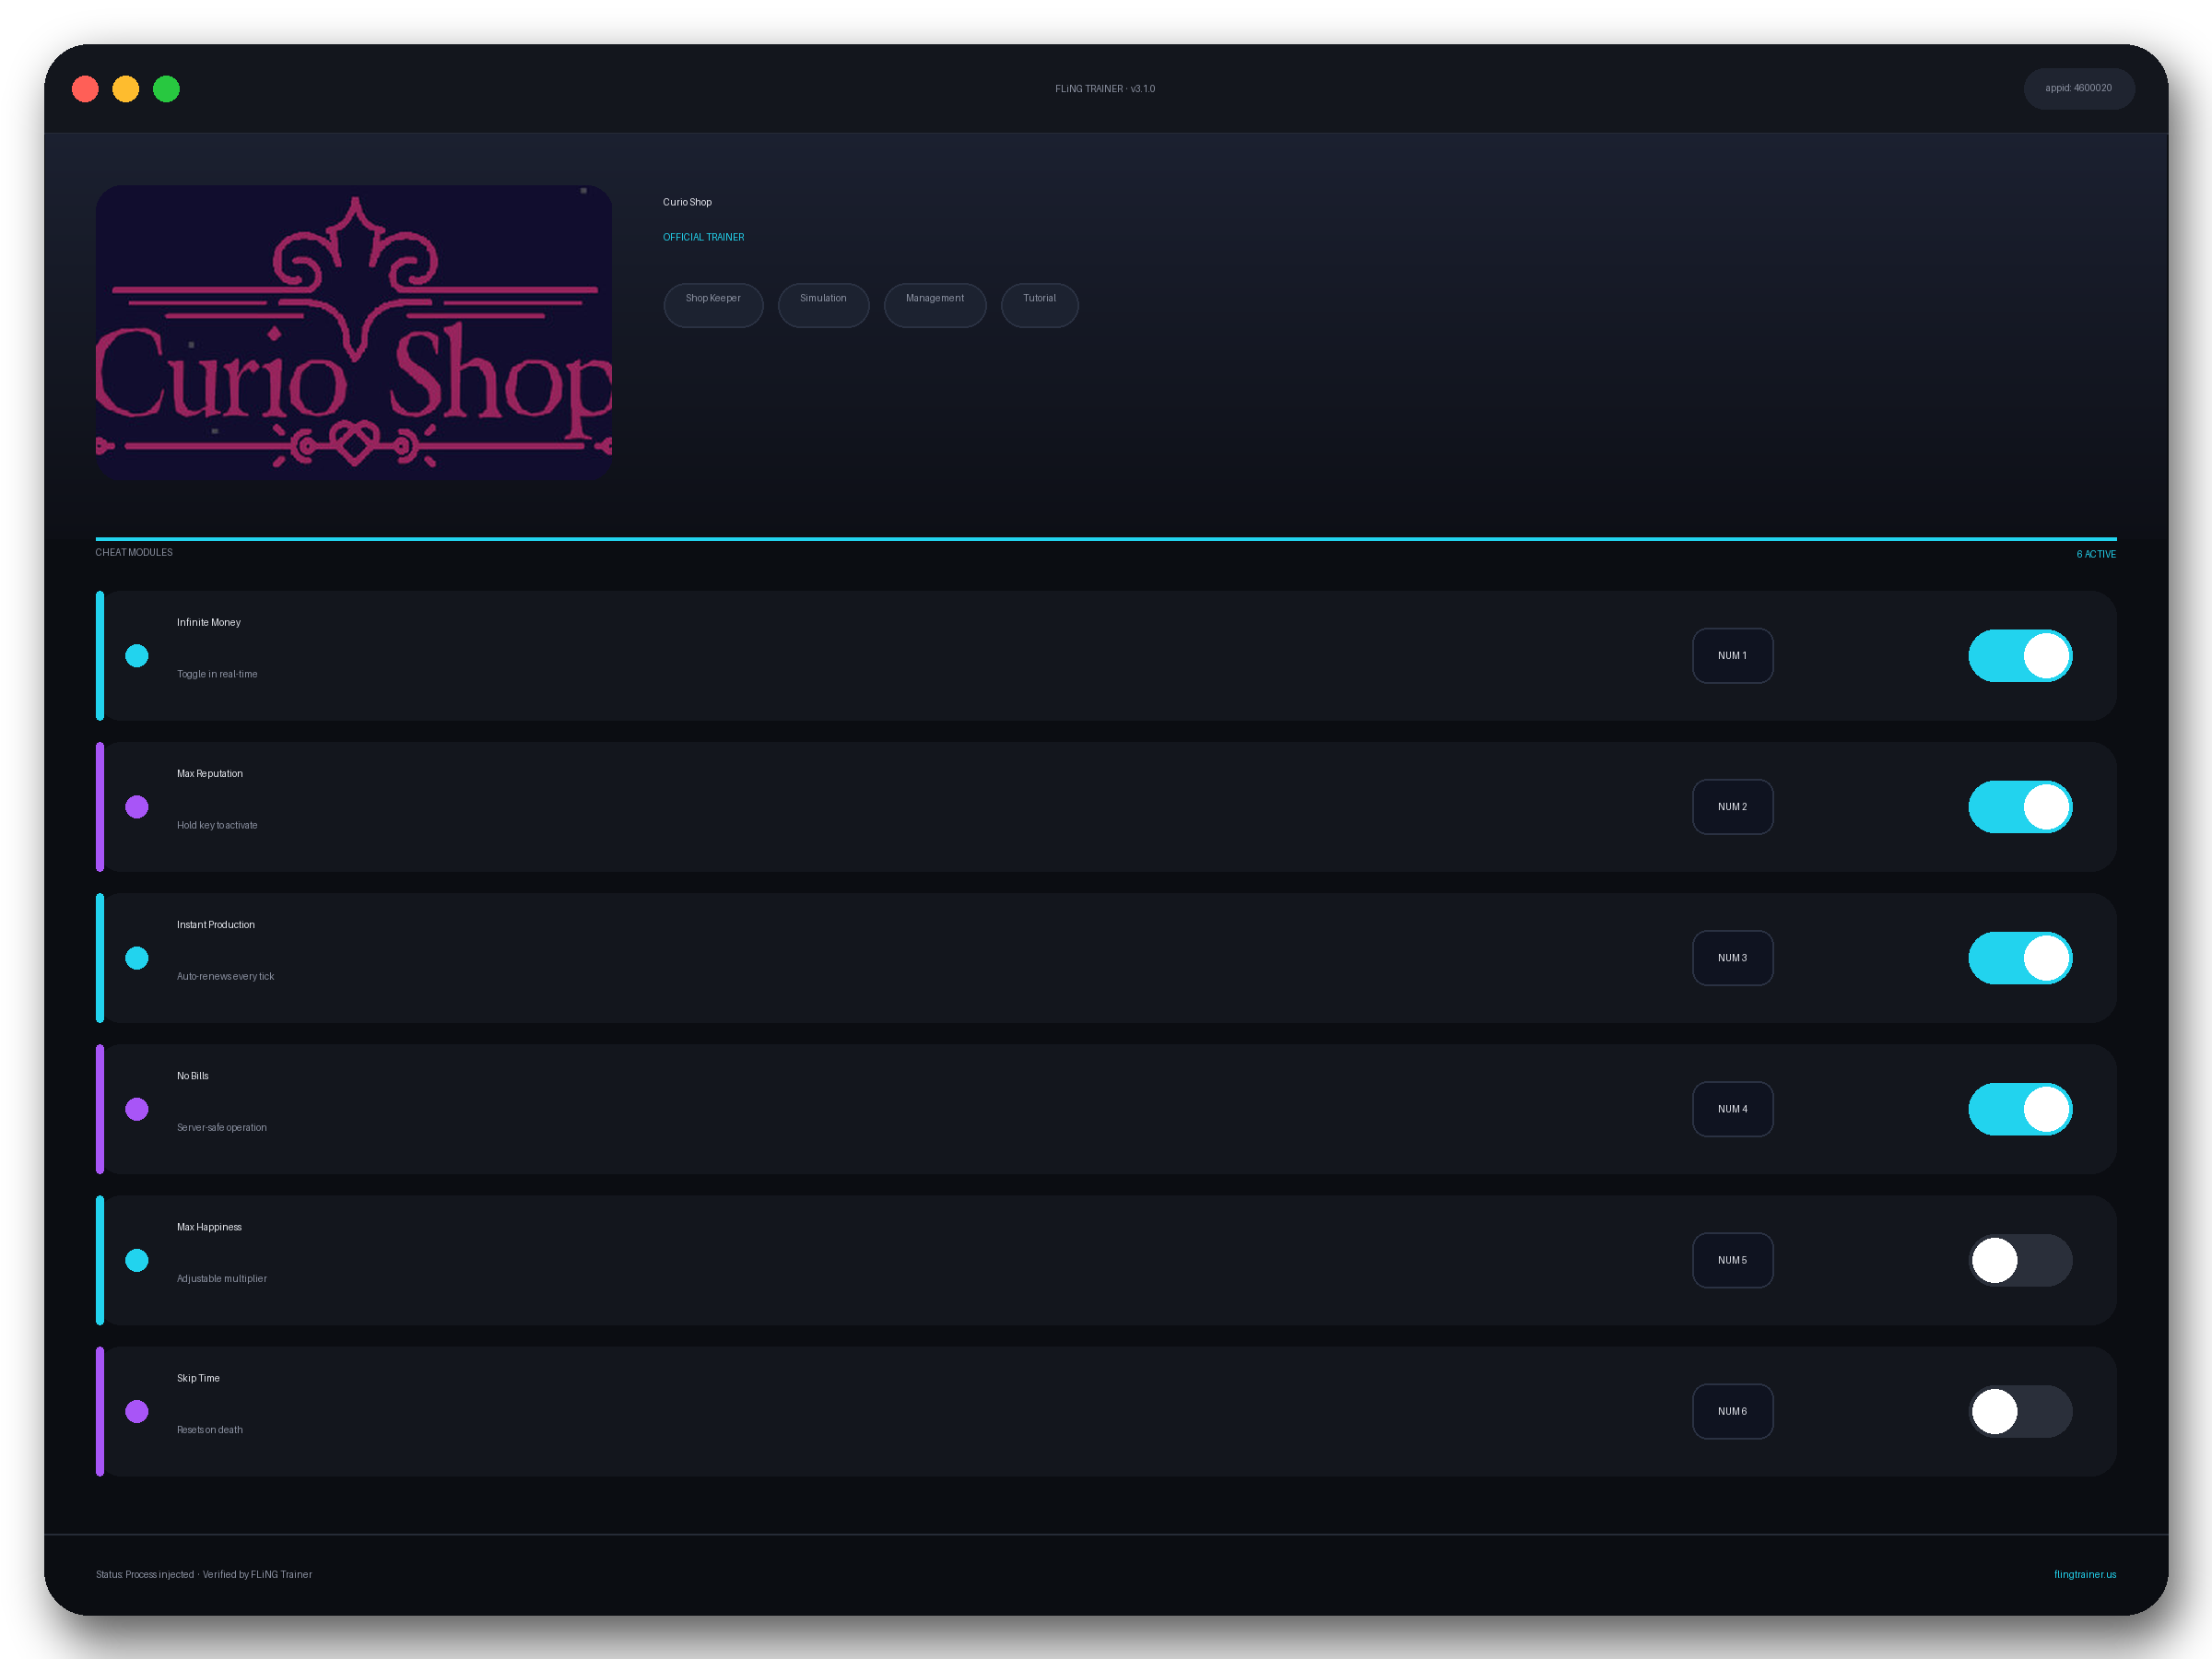Click the purple dot beside Max Reputation
Screen dimensions: 2212x1659
137,807
